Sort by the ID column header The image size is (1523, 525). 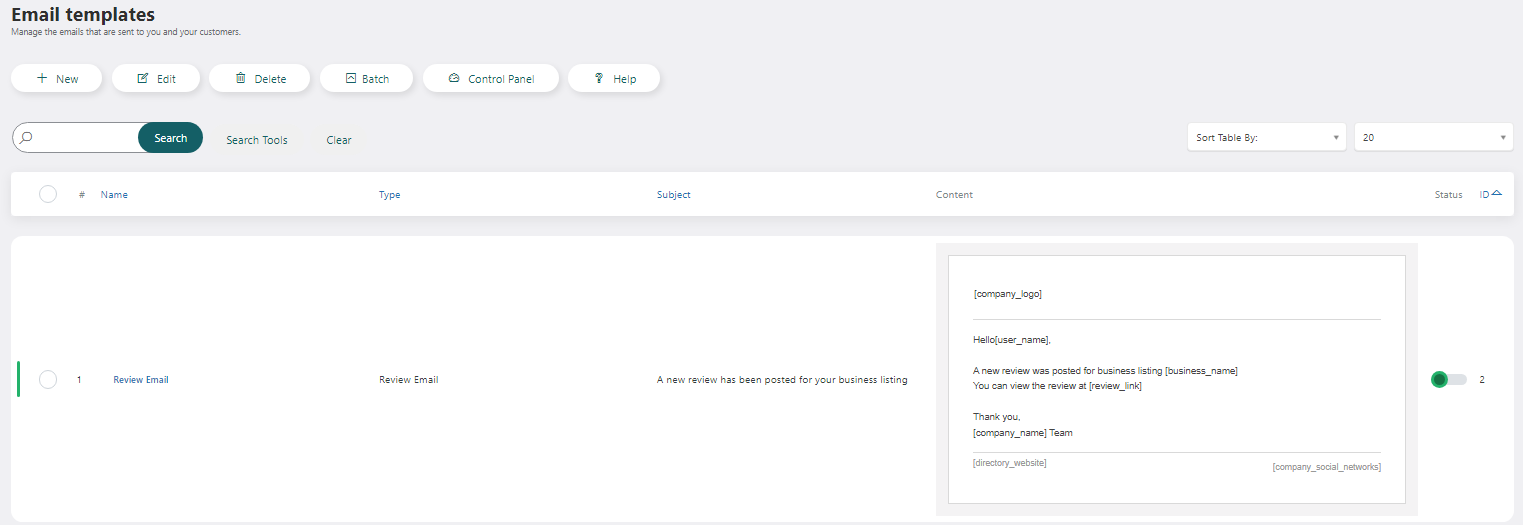(1485, 195)
